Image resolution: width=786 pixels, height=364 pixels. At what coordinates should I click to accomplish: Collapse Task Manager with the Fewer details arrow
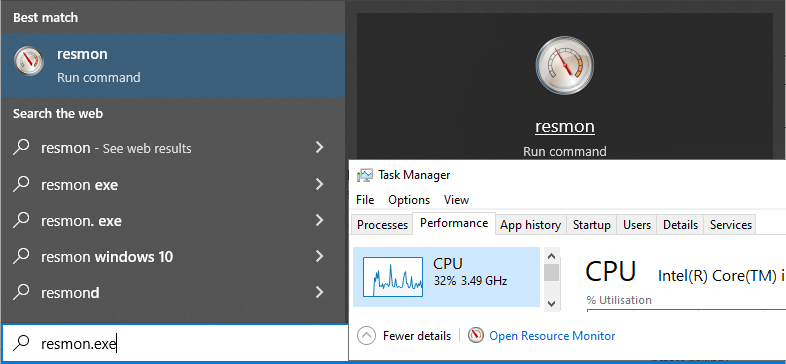(x=366, y=335)
